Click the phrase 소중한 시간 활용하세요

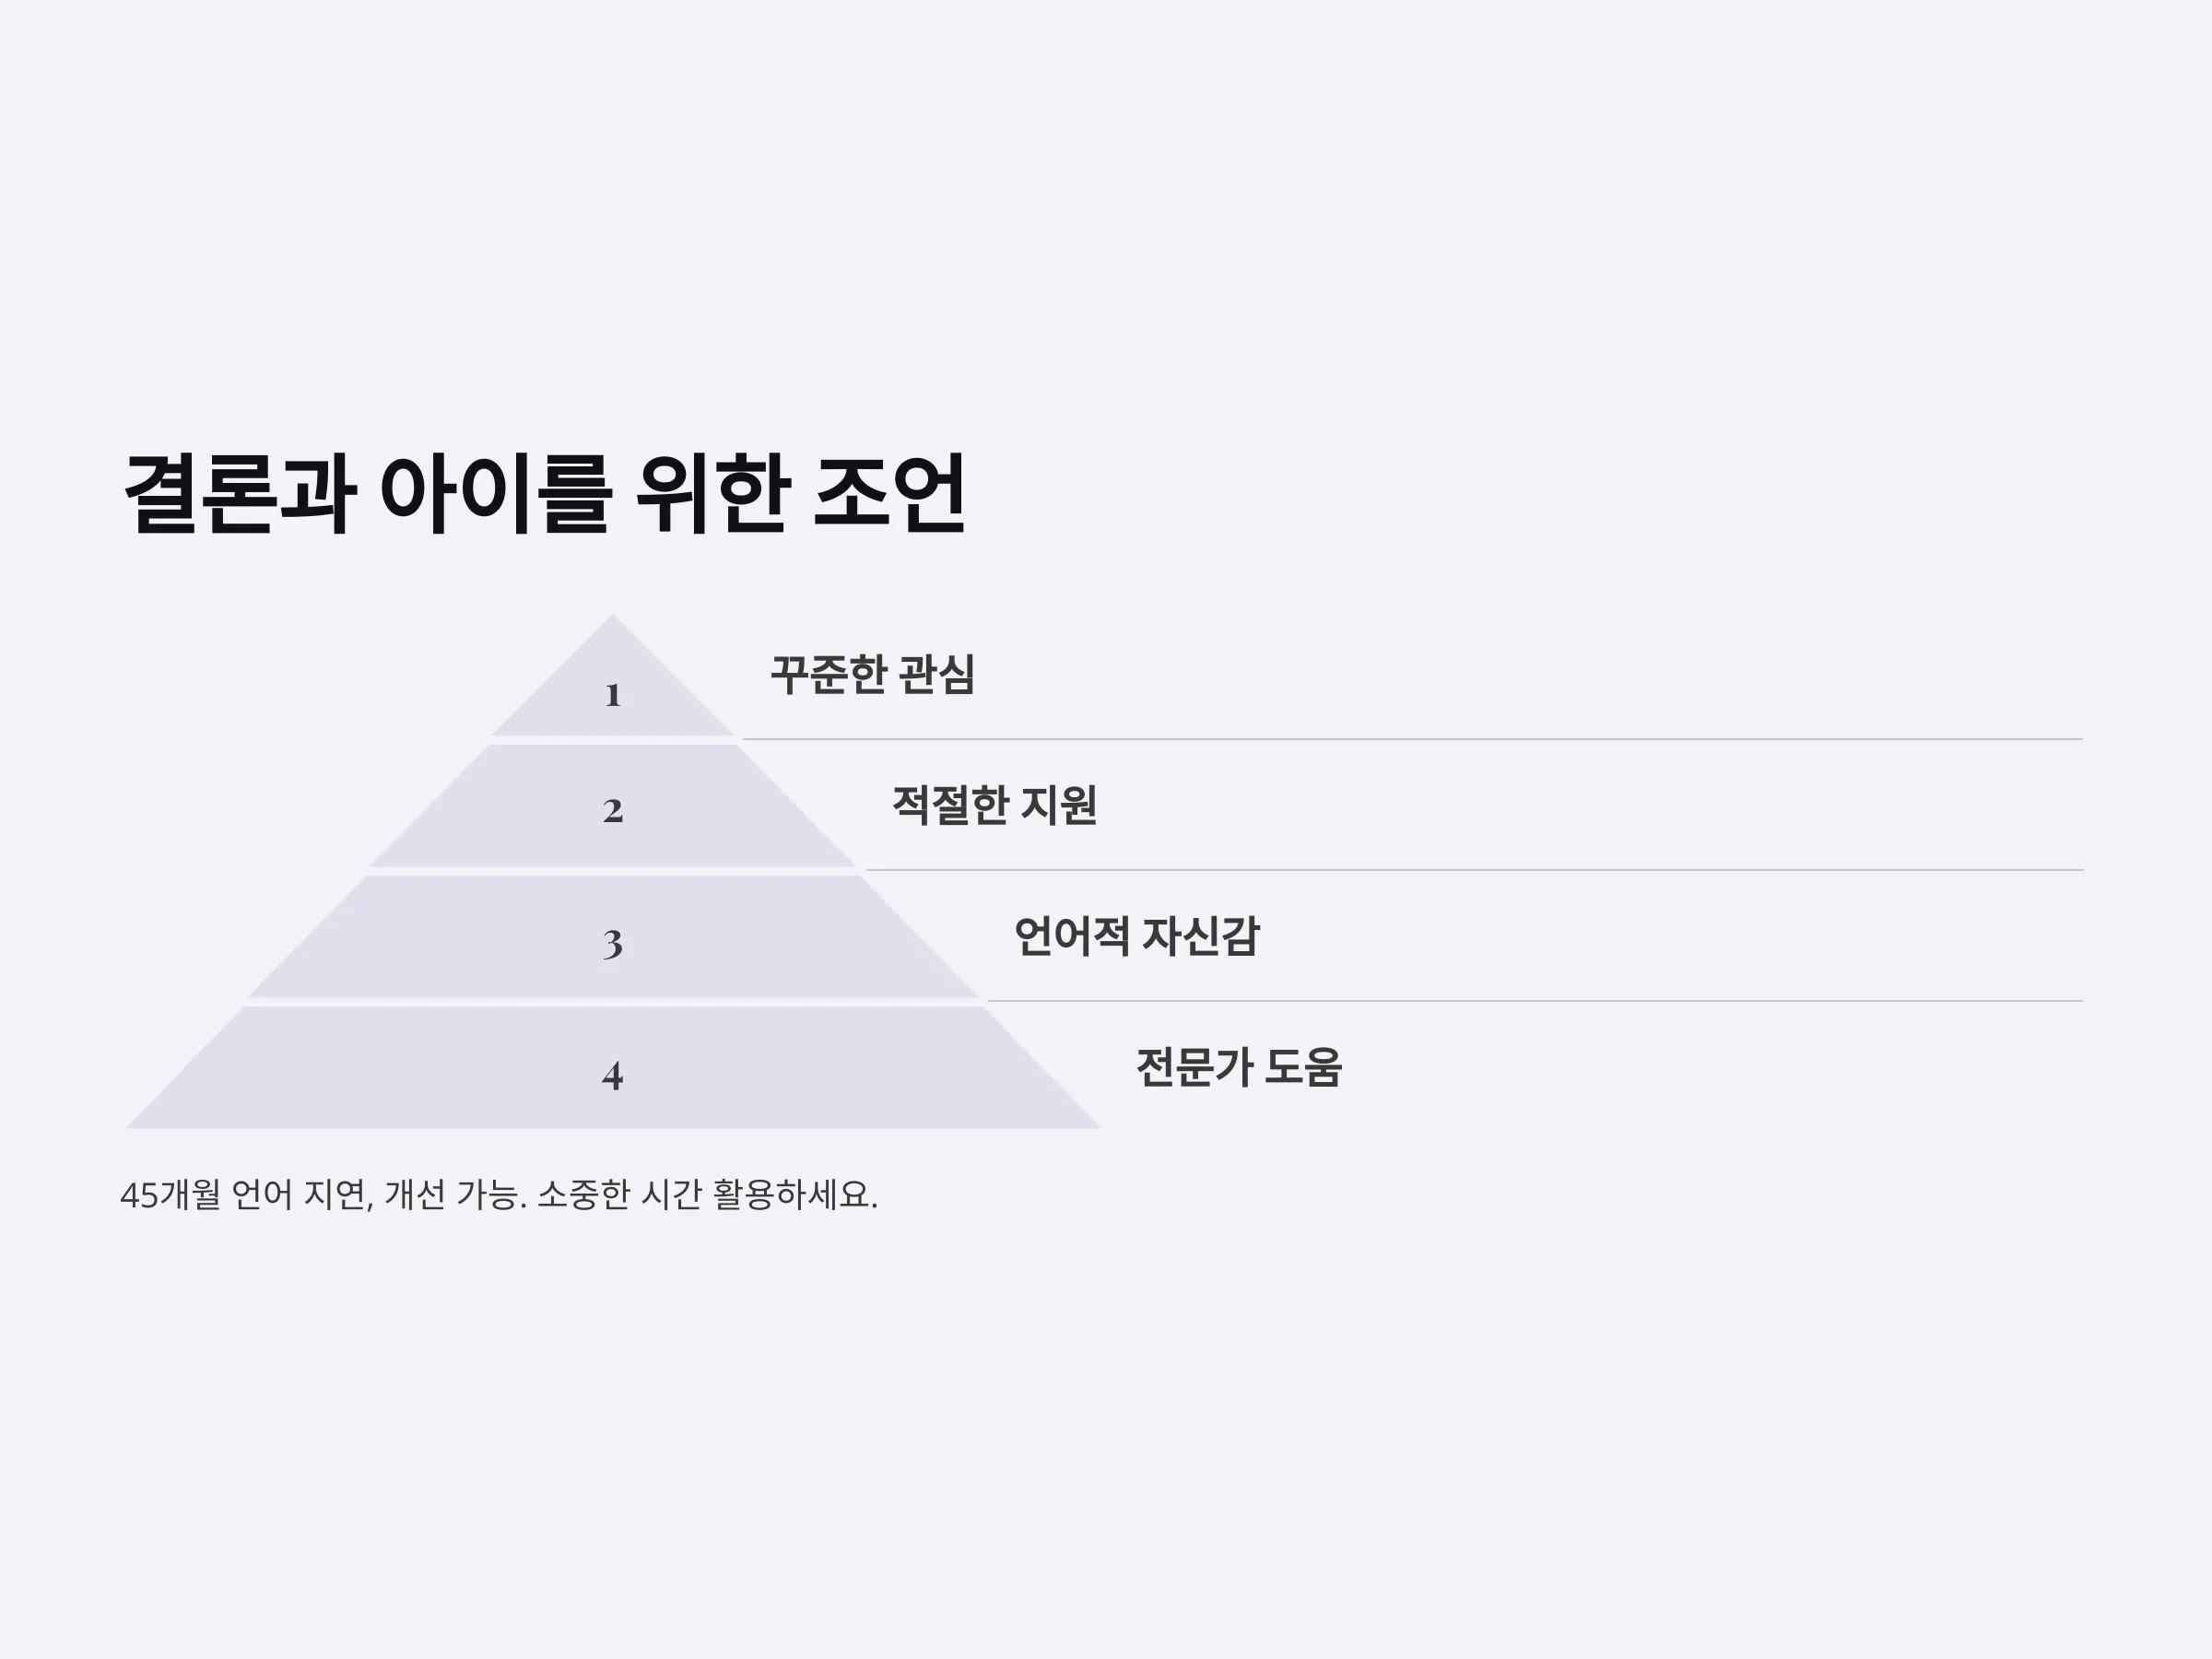707,1195
